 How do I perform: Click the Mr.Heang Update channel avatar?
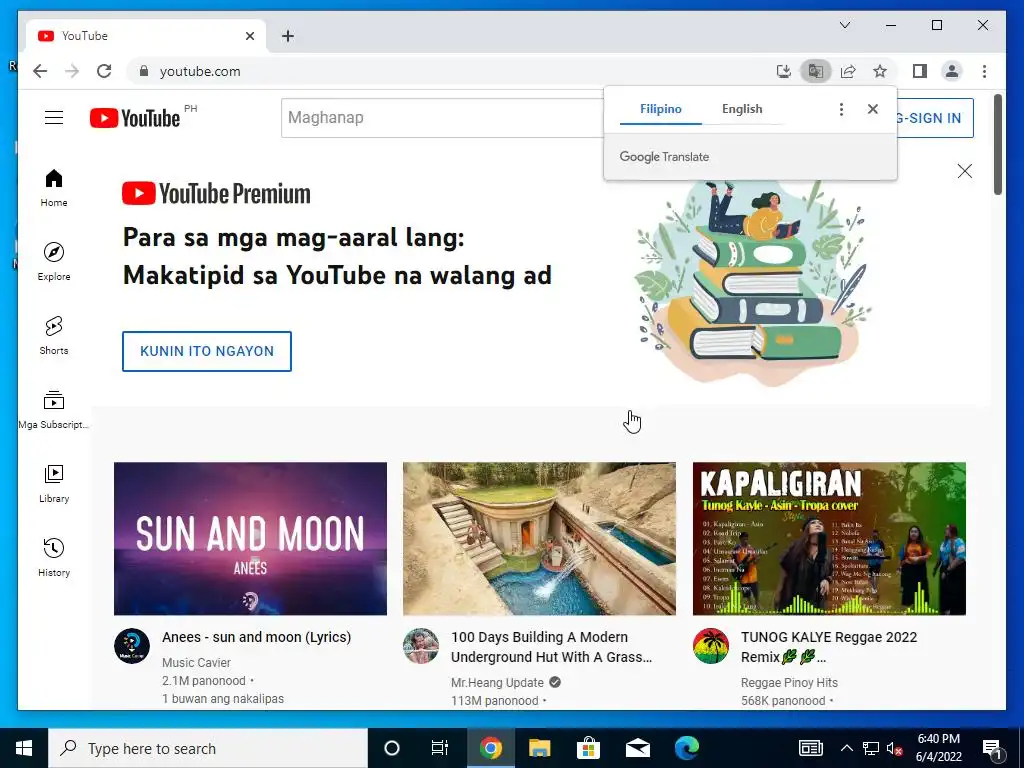(x=421, y=647)
